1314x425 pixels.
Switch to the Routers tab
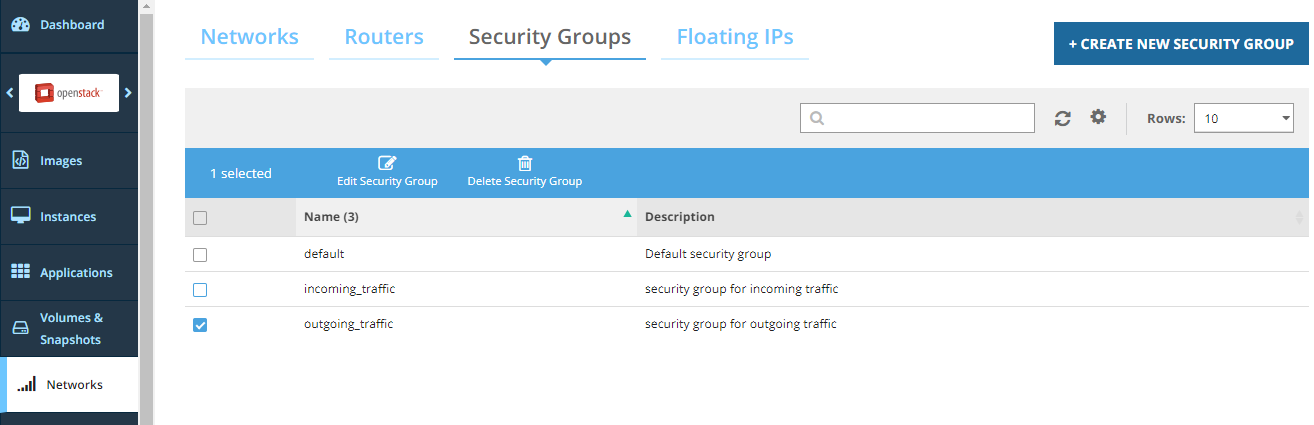384,37
